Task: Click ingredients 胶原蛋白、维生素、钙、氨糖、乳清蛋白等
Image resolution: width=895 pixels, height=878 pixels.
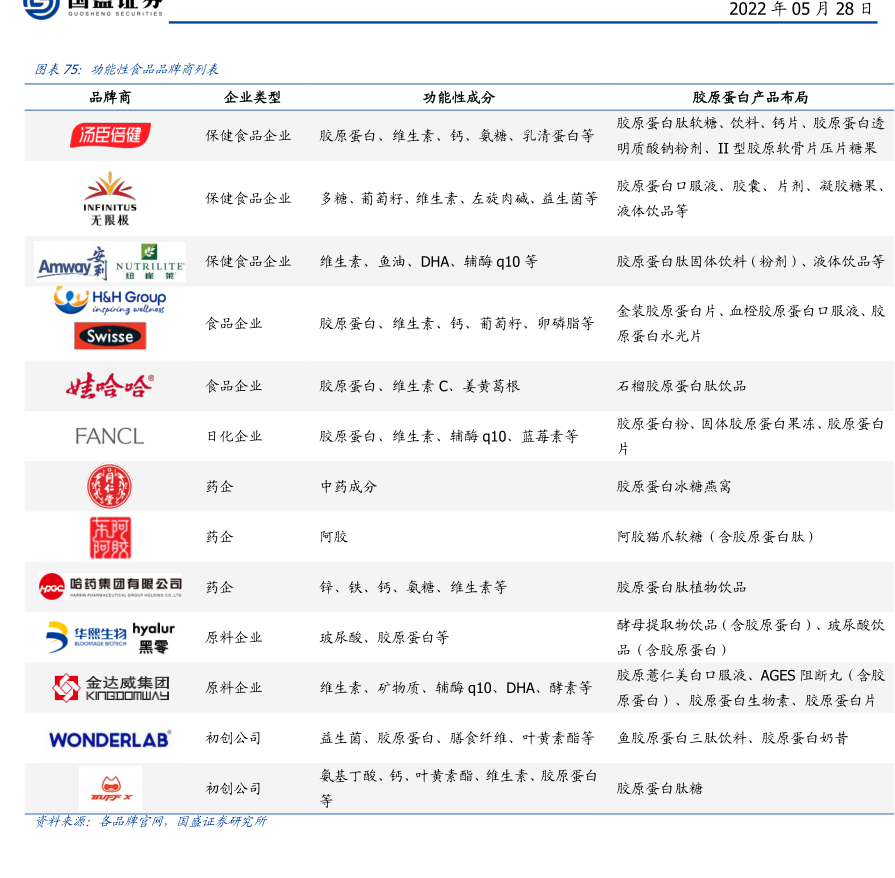Action: coord(457,136)
